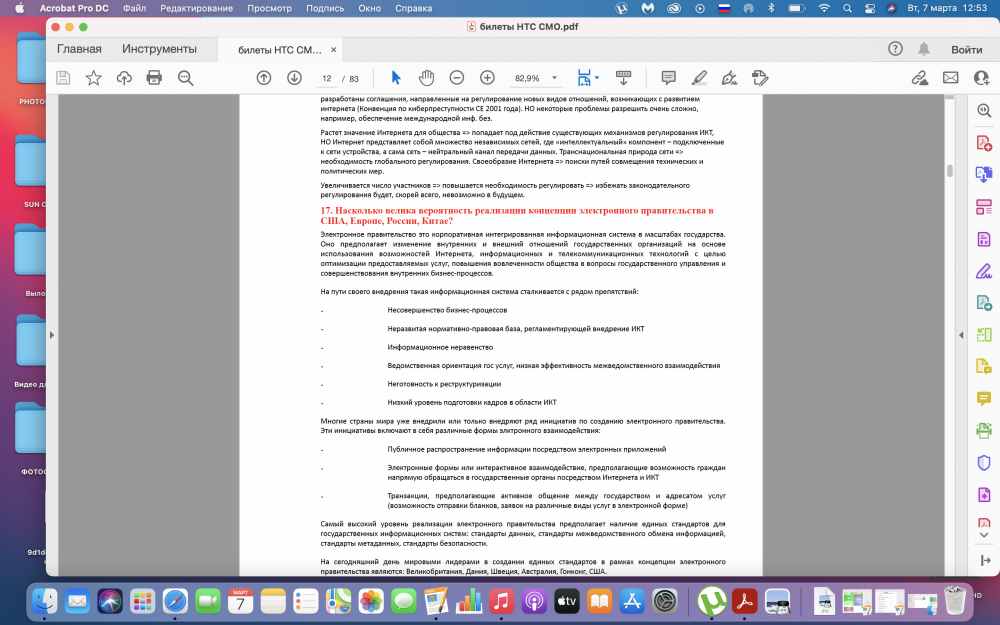Open the add comment note tool
This screenshot has width=1000, height=625.
[x=668, y=78]
